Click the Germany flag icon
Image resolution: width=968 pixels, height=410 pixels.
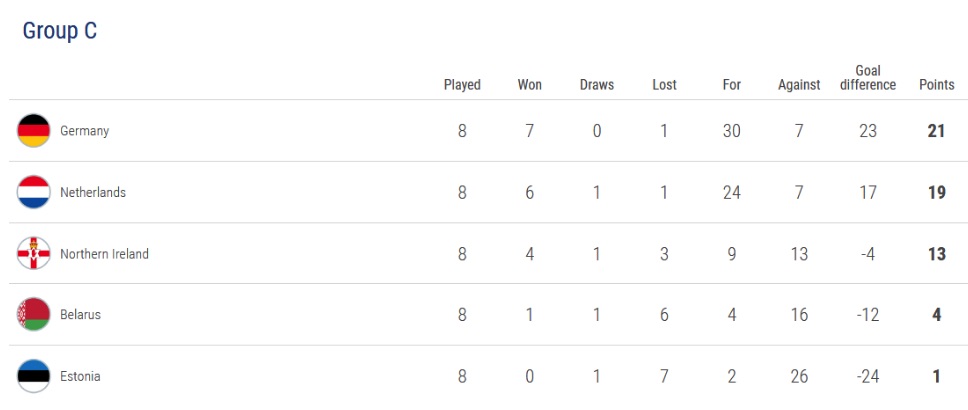[33, 131]
